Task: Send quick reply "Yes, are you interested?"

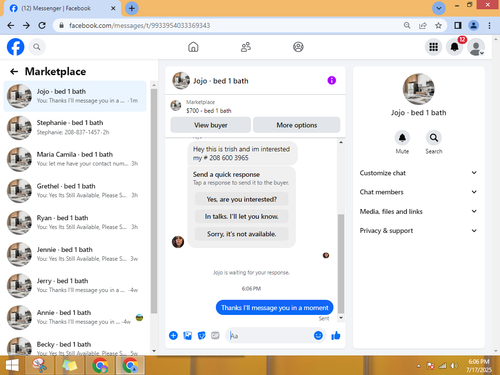Action: (x=242, y=199)
